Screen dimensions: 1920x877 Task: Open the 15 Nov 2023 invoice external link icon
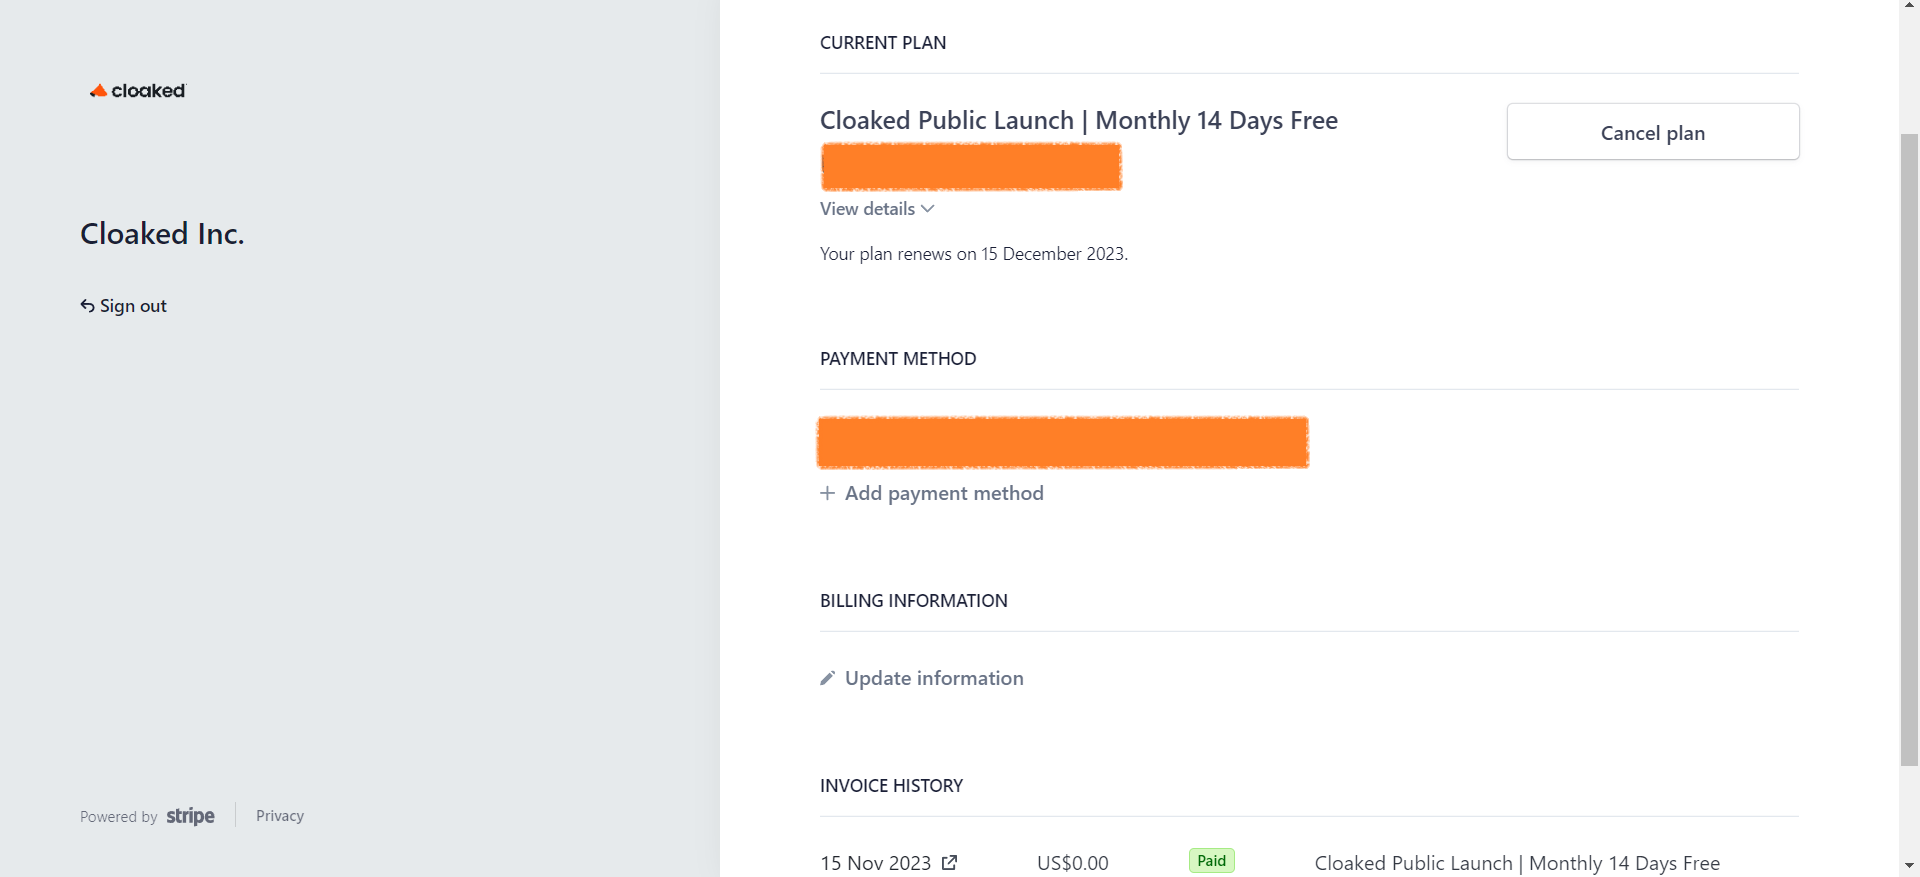pos(950,862)
